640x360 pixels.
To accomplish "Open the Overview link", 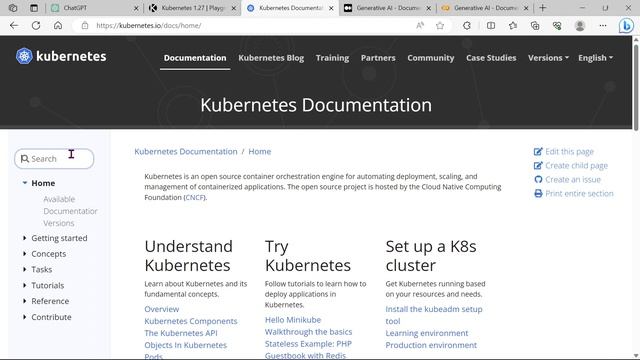I will (x=162, y=309).
